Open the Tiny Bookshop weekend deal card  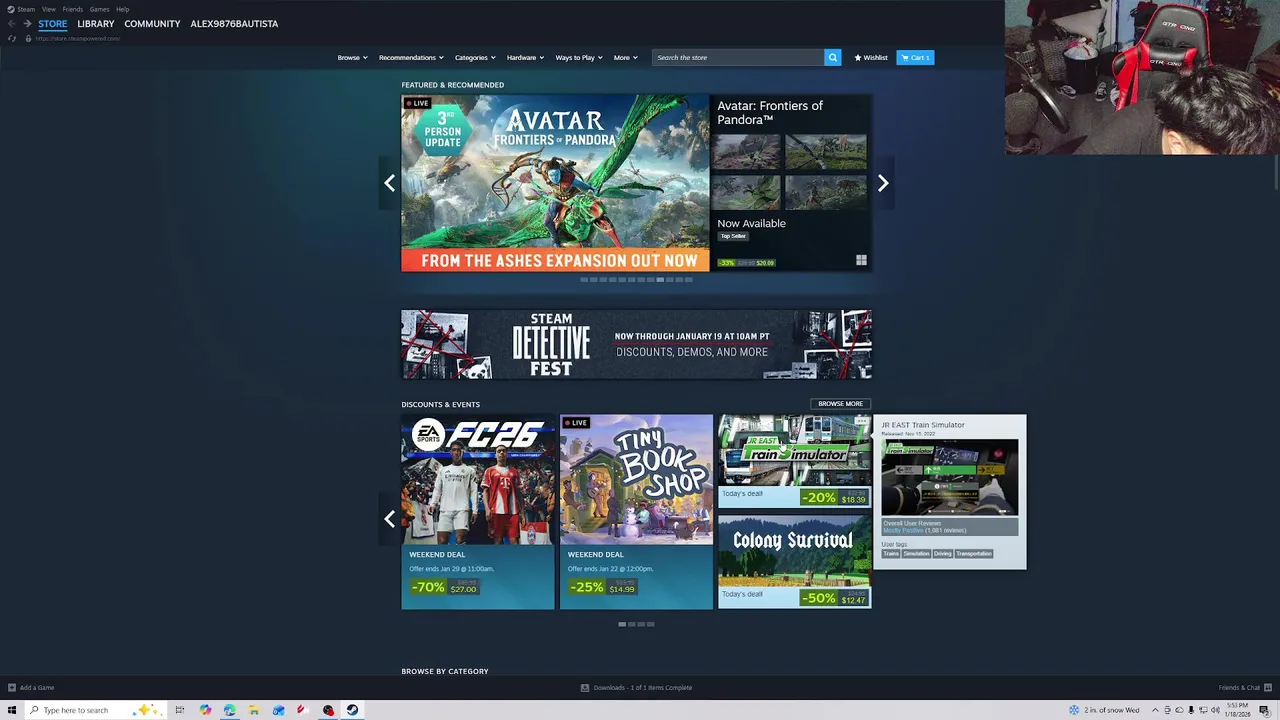(636, 511)
